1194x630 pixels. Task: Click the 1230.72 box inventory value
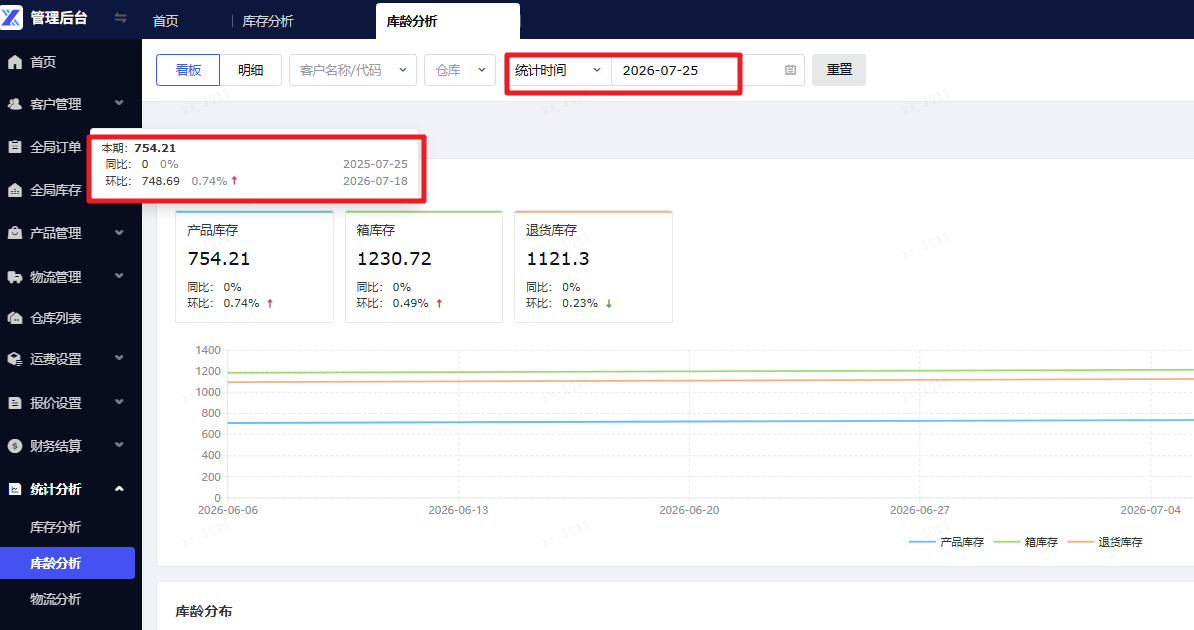click(x=394, y=259)
